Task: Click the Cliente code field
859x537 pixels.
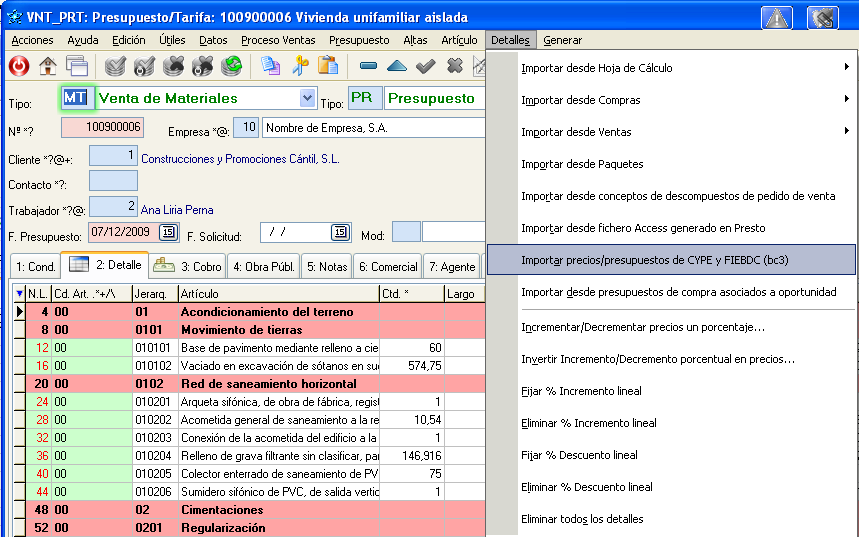Action: 113,156
